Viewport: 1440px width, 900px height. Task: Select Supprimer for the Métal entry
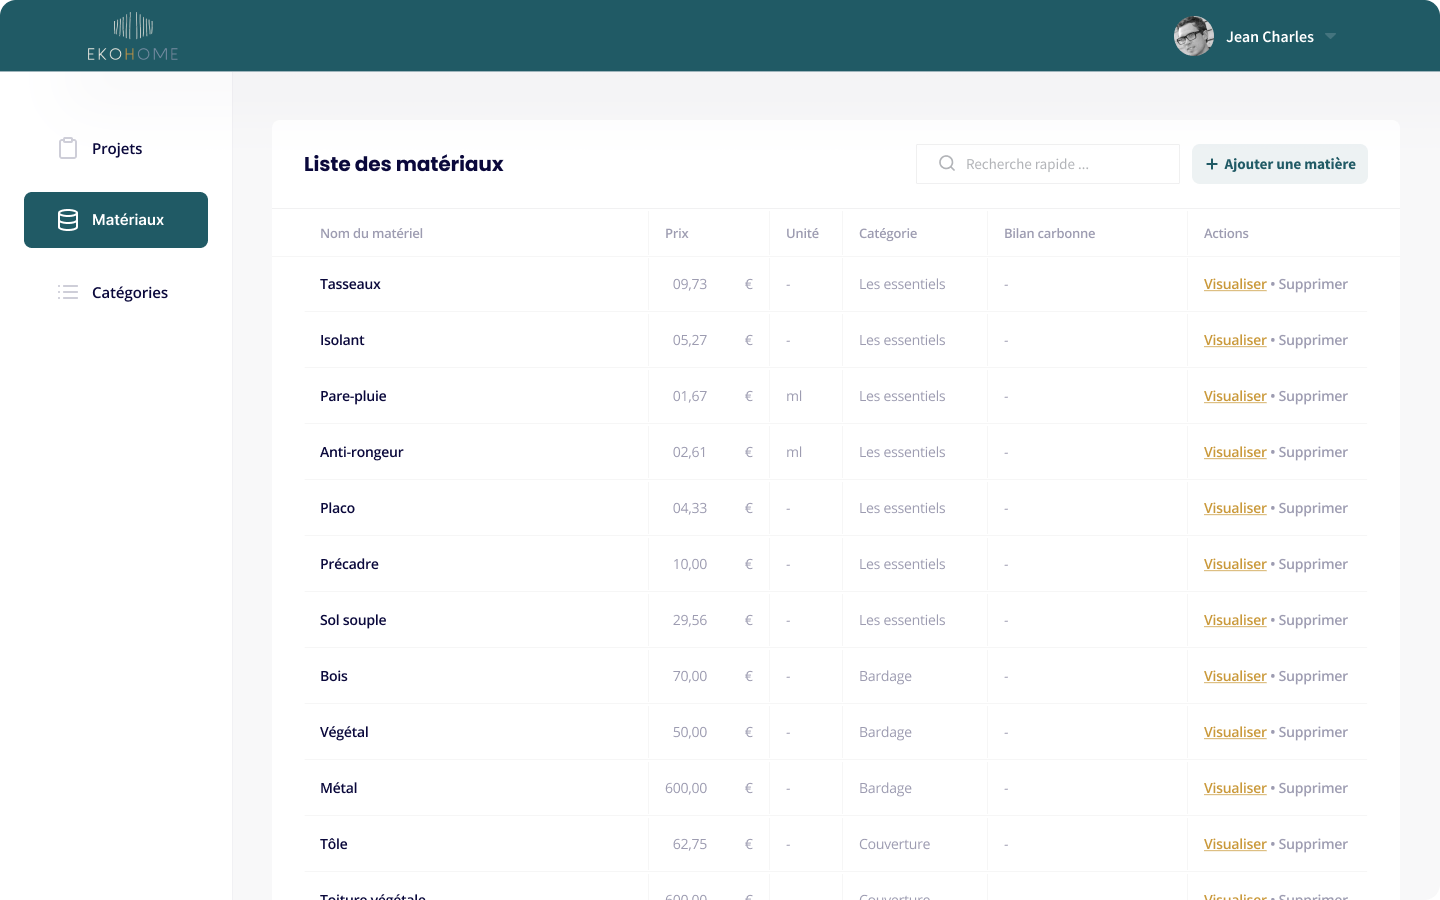point(1312,788)
